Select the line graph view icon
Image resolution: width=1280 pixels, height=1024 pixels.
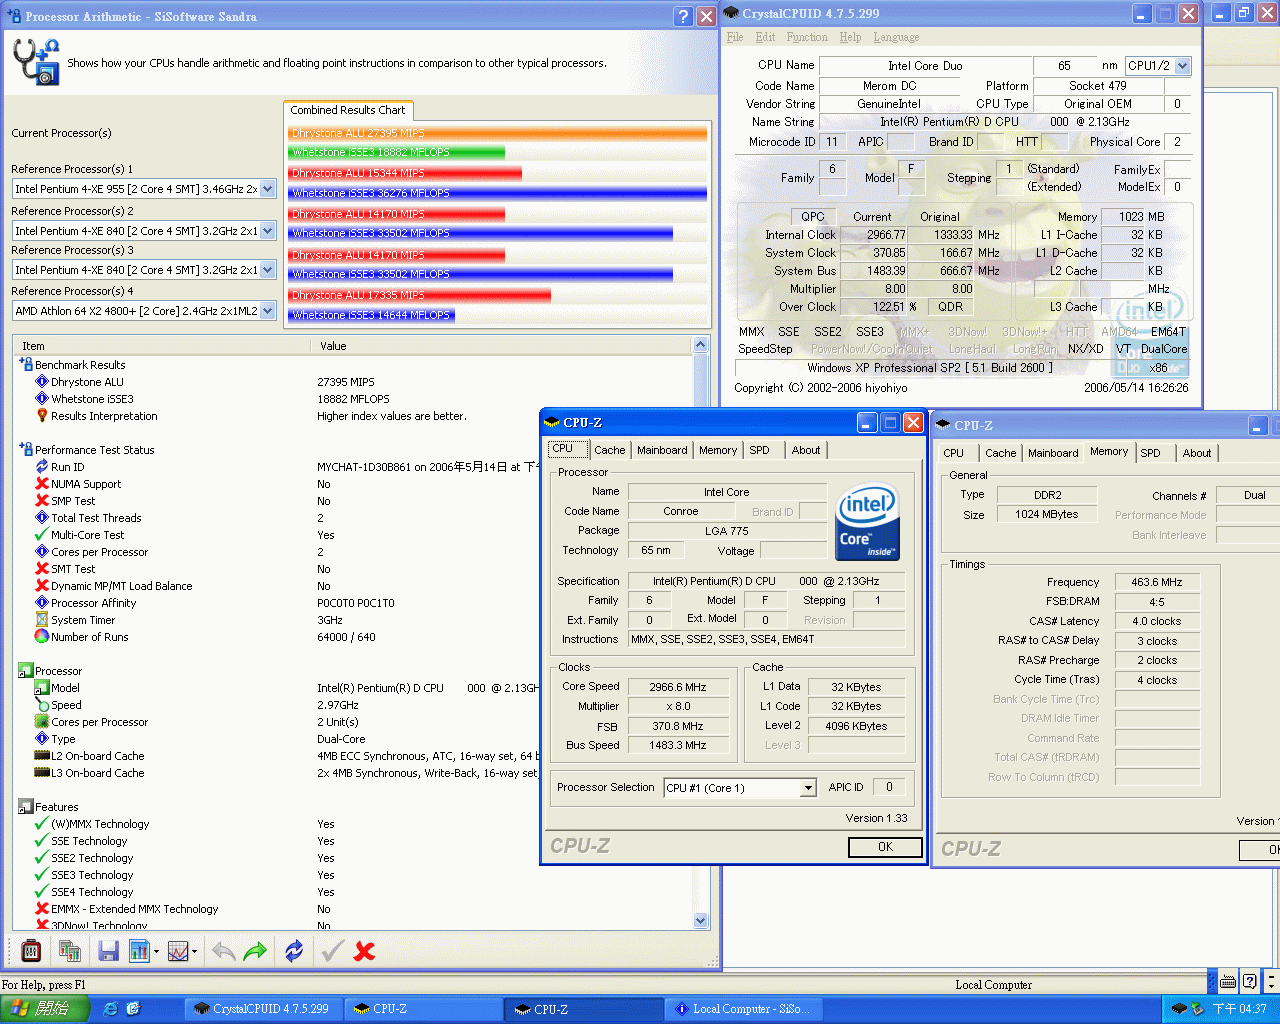178,951
